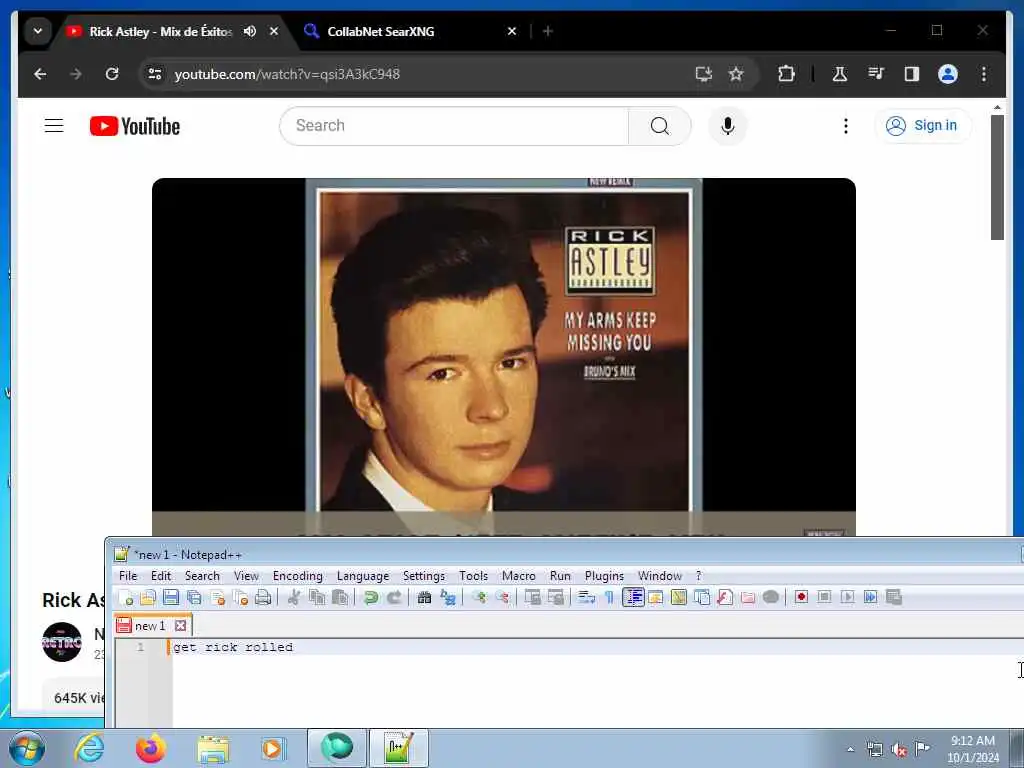The width and height of the screenshot is (1024, 768).
Task: Search with your voice microphone button
Action: [728, 125]
